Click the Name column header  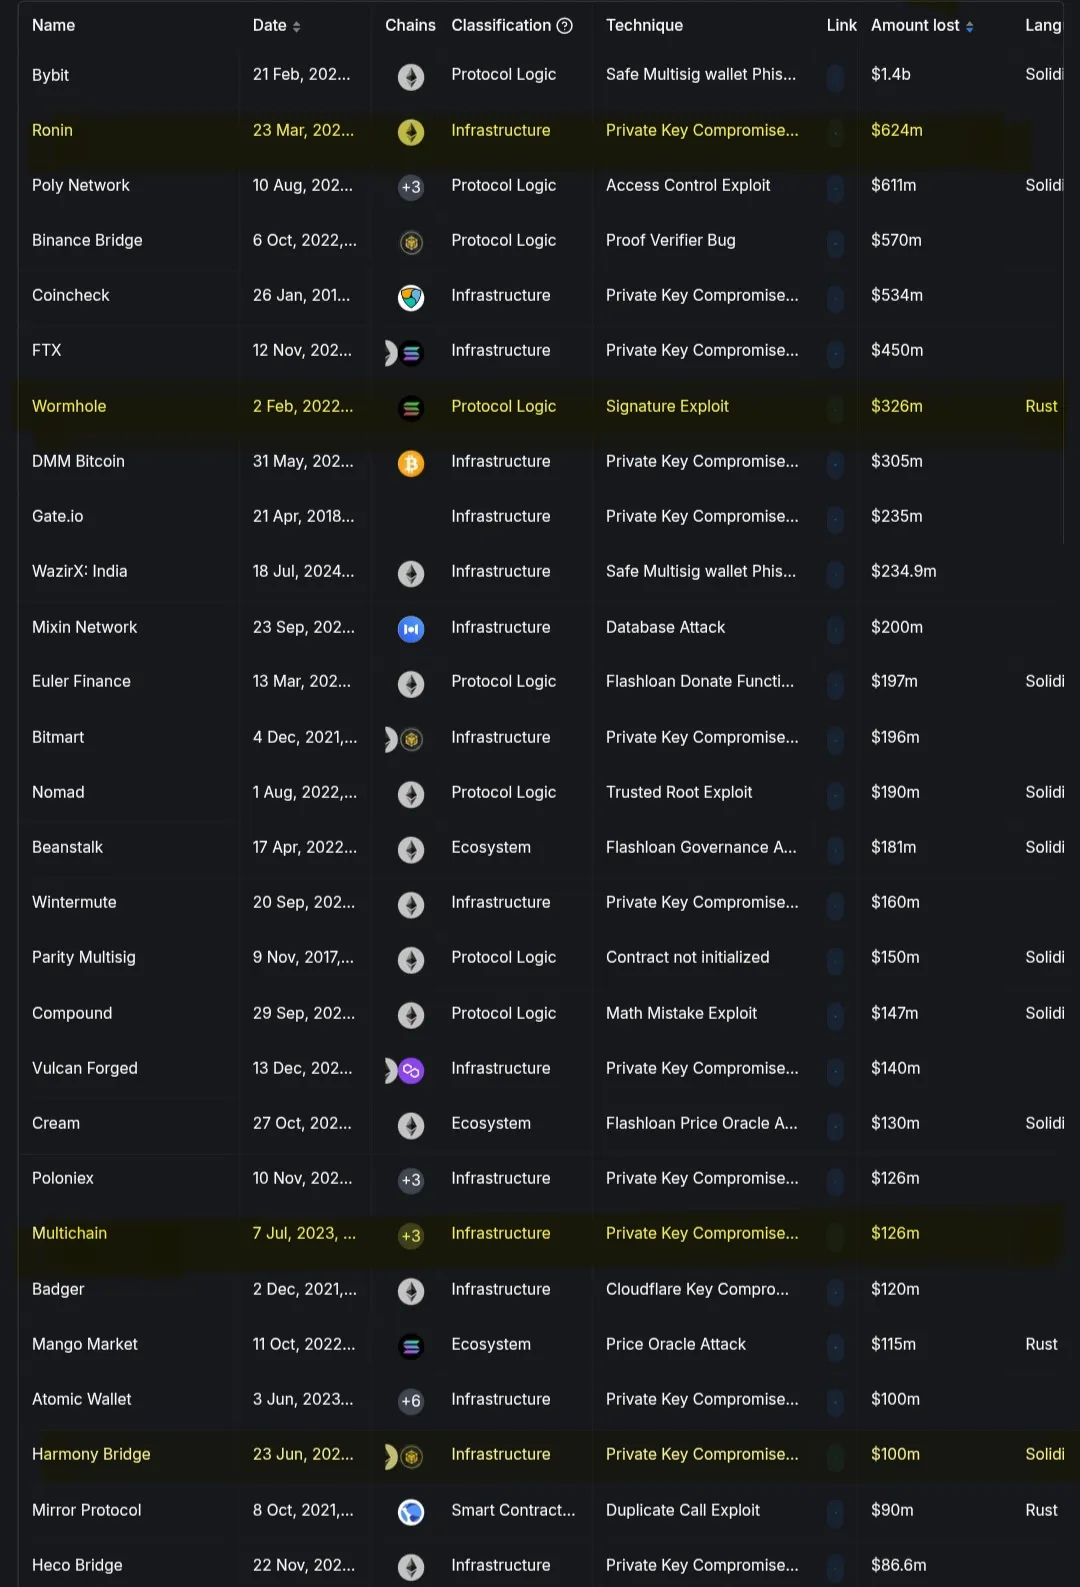54,25
